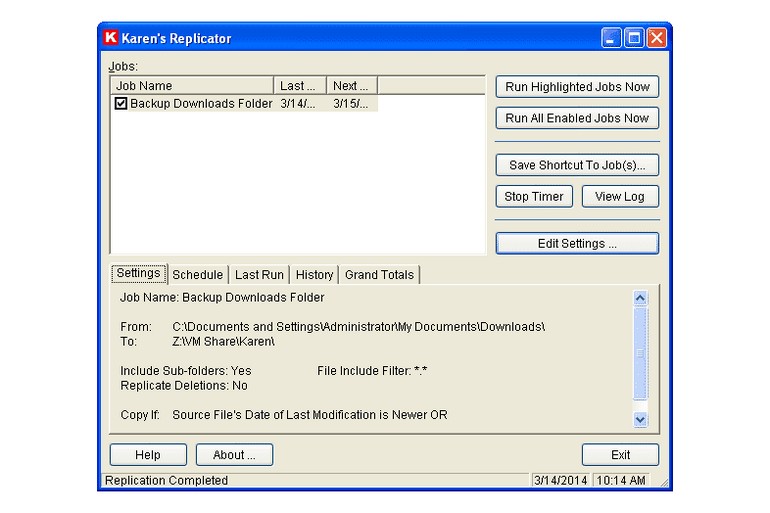This screenshot has width=770, height=513.
Task: Click the Copy If condition line
Action: pos(284,415)
